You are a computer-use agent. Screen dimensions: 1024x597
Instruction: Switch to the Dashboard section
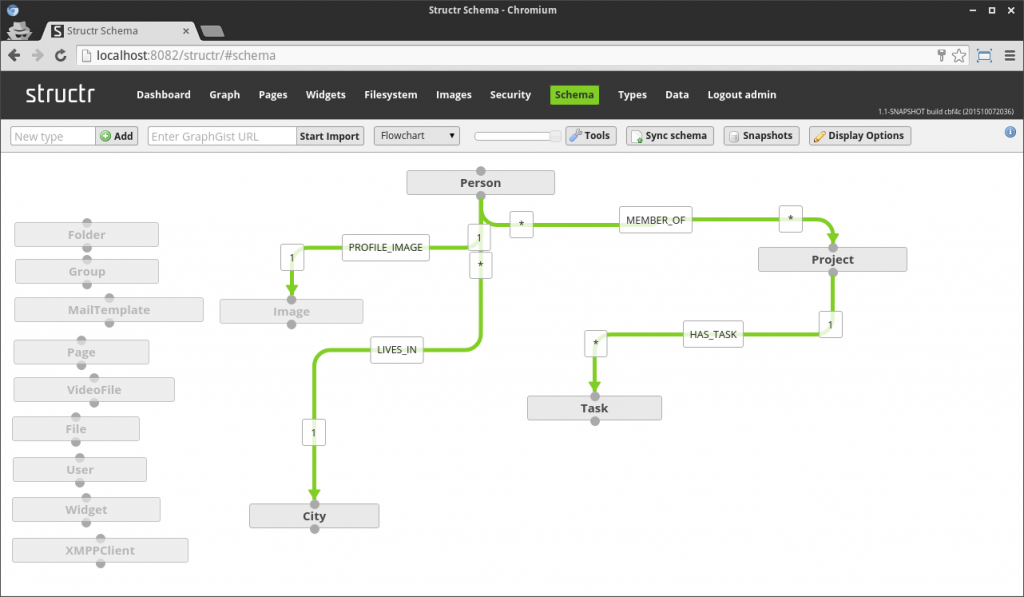click(x=163, y=95)
